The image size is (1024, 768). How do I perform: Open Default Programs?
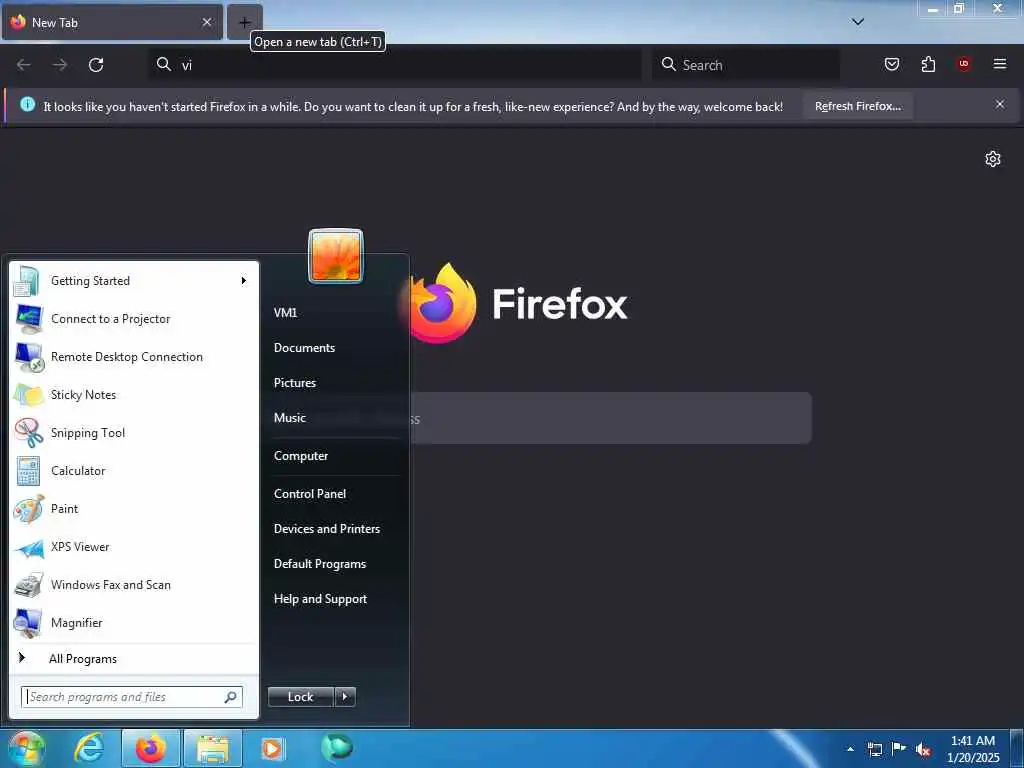click(x=320, y=564)
